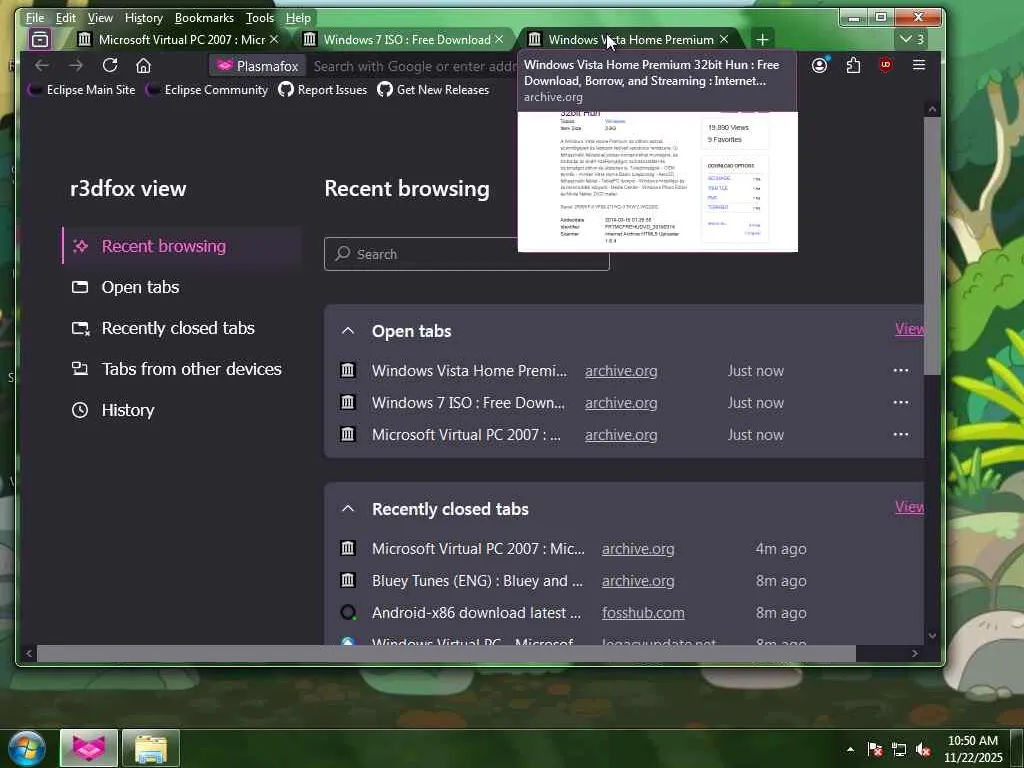Close the Windows Vista Home Premium tab
The height and width of the screenshot is (768, 1024).
(724, 40)
